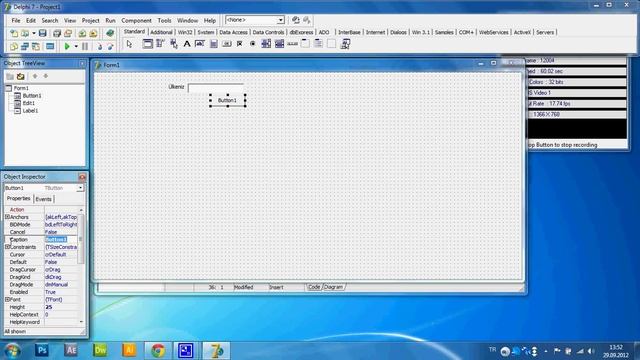Select the ListBox component icon
Image resolution: width=640 pixels, height=360 pixels.
coord(266,44)
